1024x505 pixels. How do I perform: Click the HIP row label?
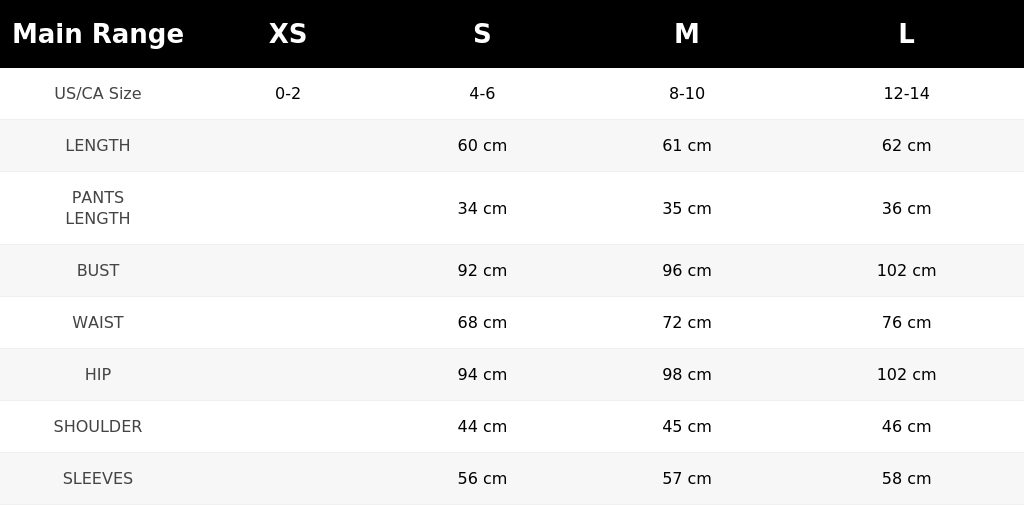point(98,374)
